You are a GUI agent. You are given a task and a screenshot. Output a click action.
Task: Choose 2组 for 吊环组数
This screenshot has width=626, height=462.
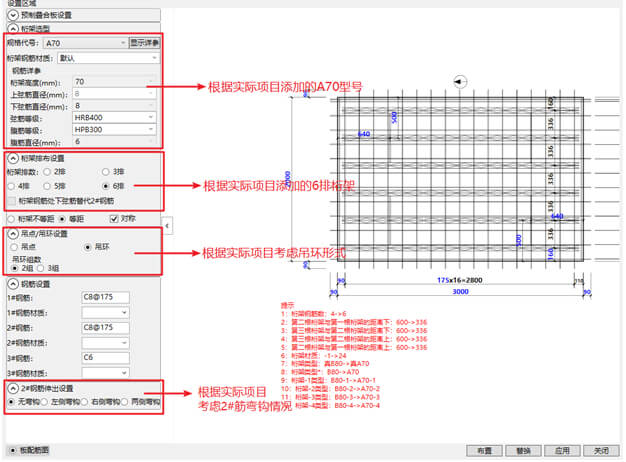point(15,268)
